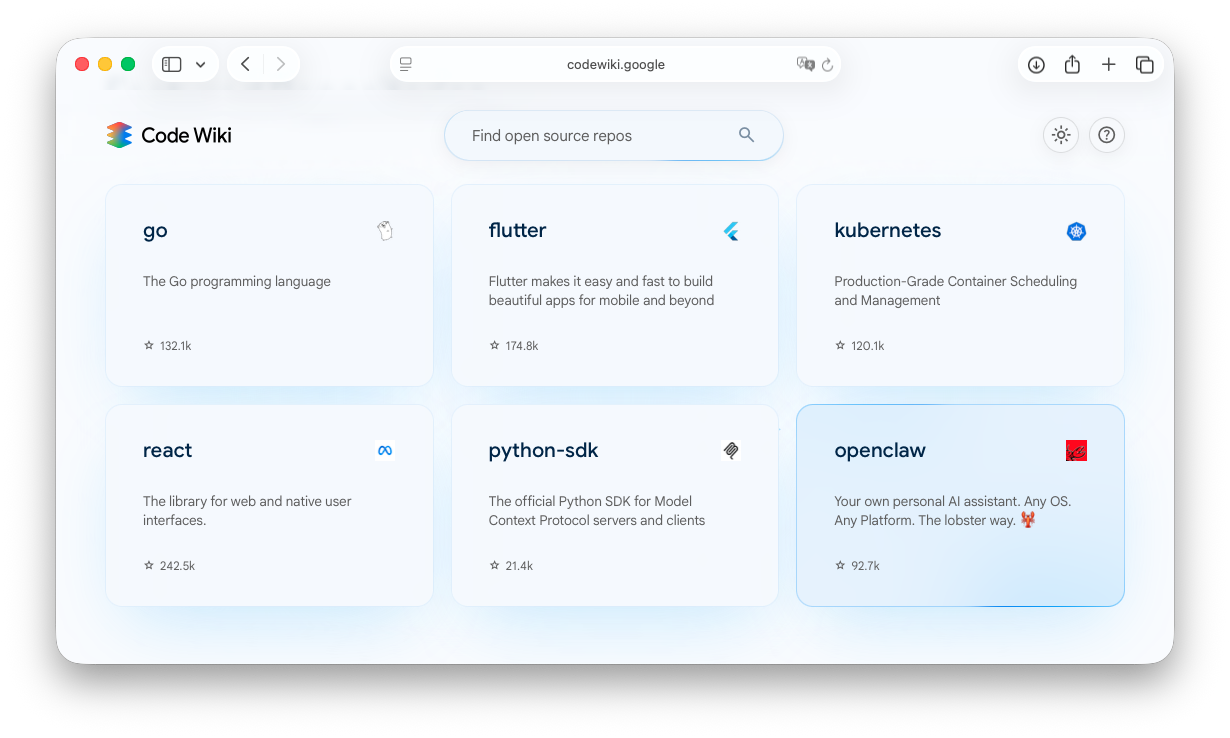Click the Go gopher icon
The image size is (1230, 738).
(385, 231)
